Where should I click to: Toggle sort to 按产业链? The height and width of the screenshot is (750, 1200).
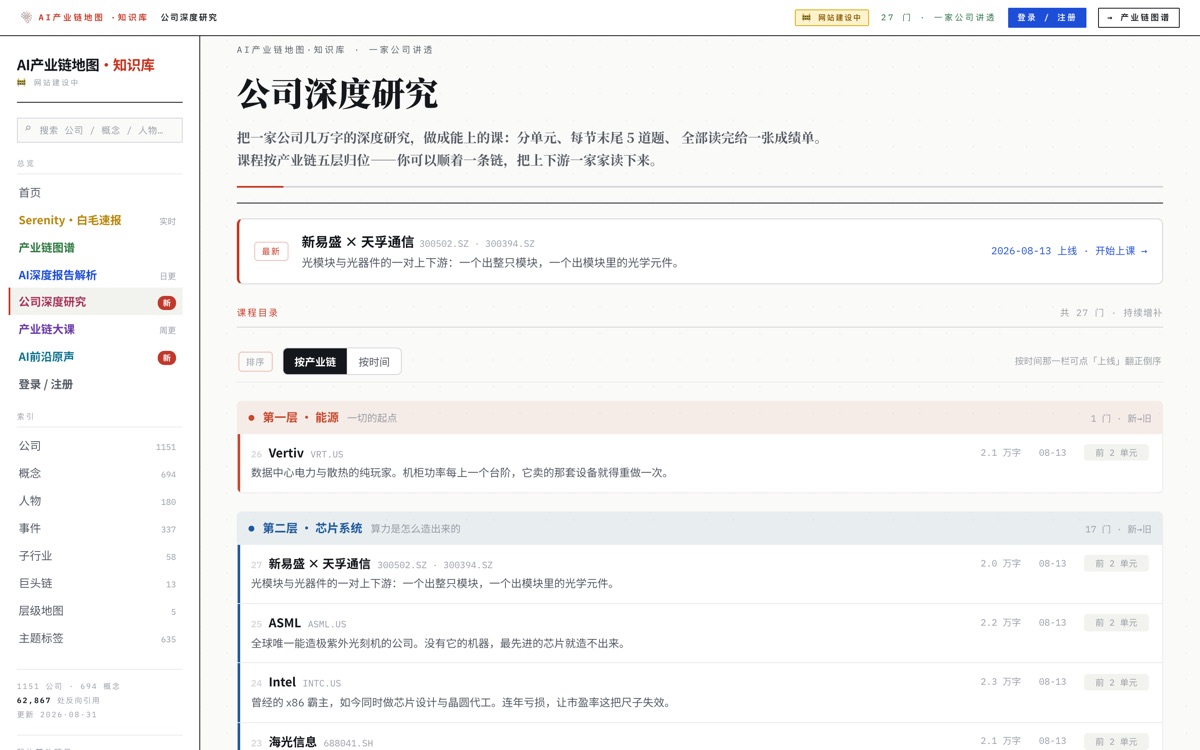click(315, 361)
